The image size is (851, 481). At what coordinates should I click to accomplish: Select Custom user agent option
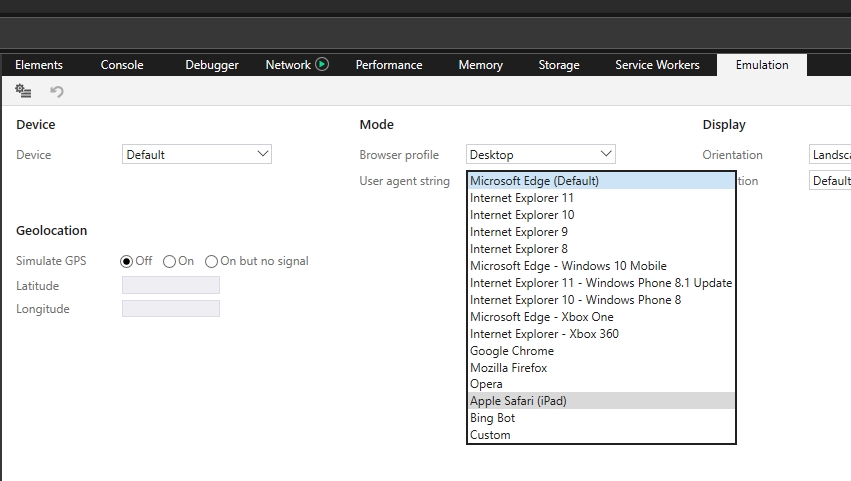[x=601, y=434]
